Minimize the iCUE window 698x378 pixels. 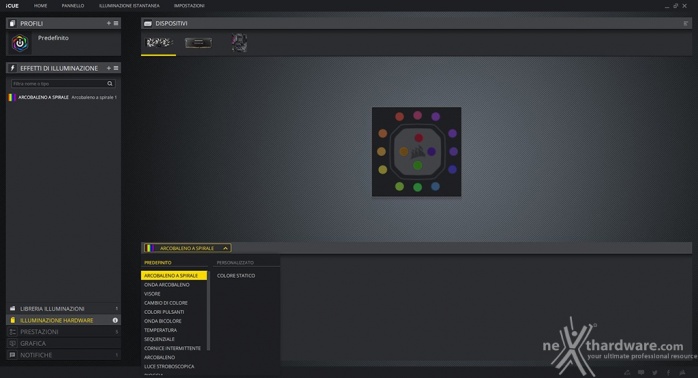coord(667,6)
